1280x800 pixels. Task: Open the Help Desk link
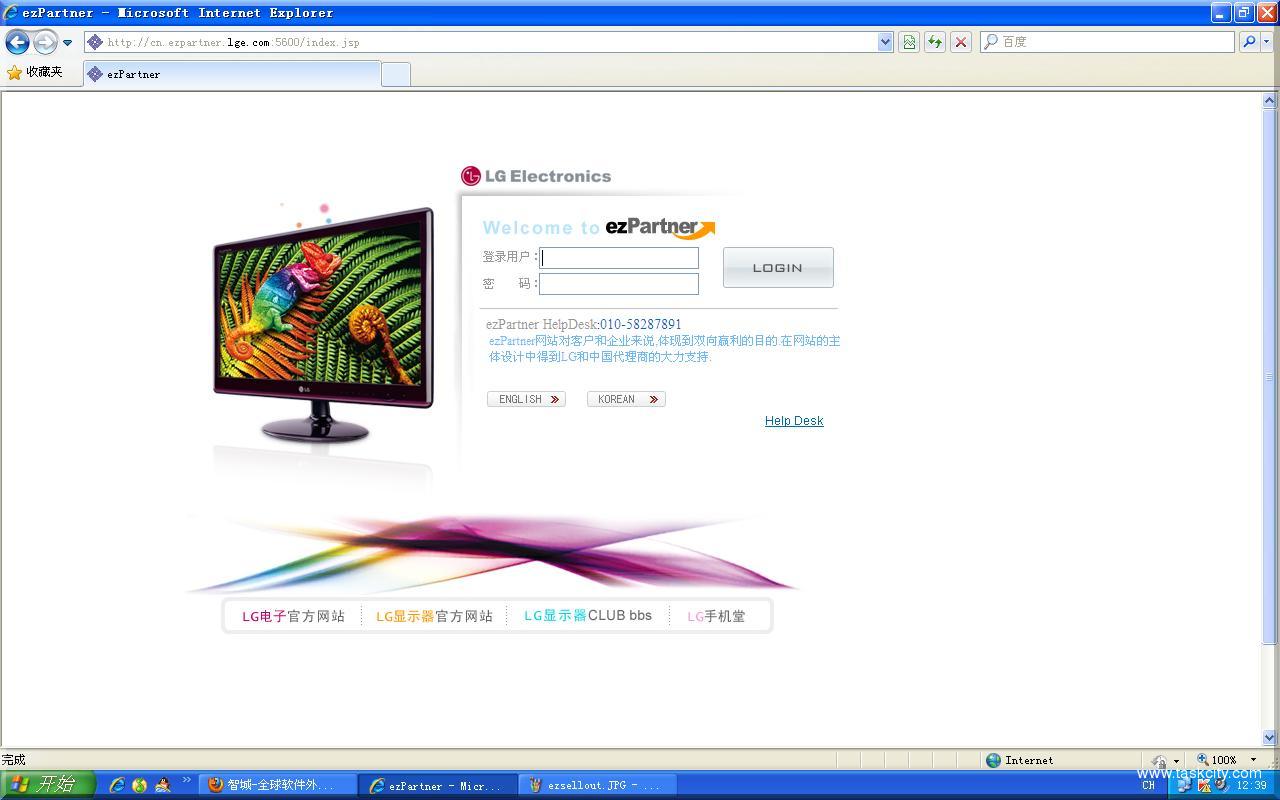pos(794,420)
